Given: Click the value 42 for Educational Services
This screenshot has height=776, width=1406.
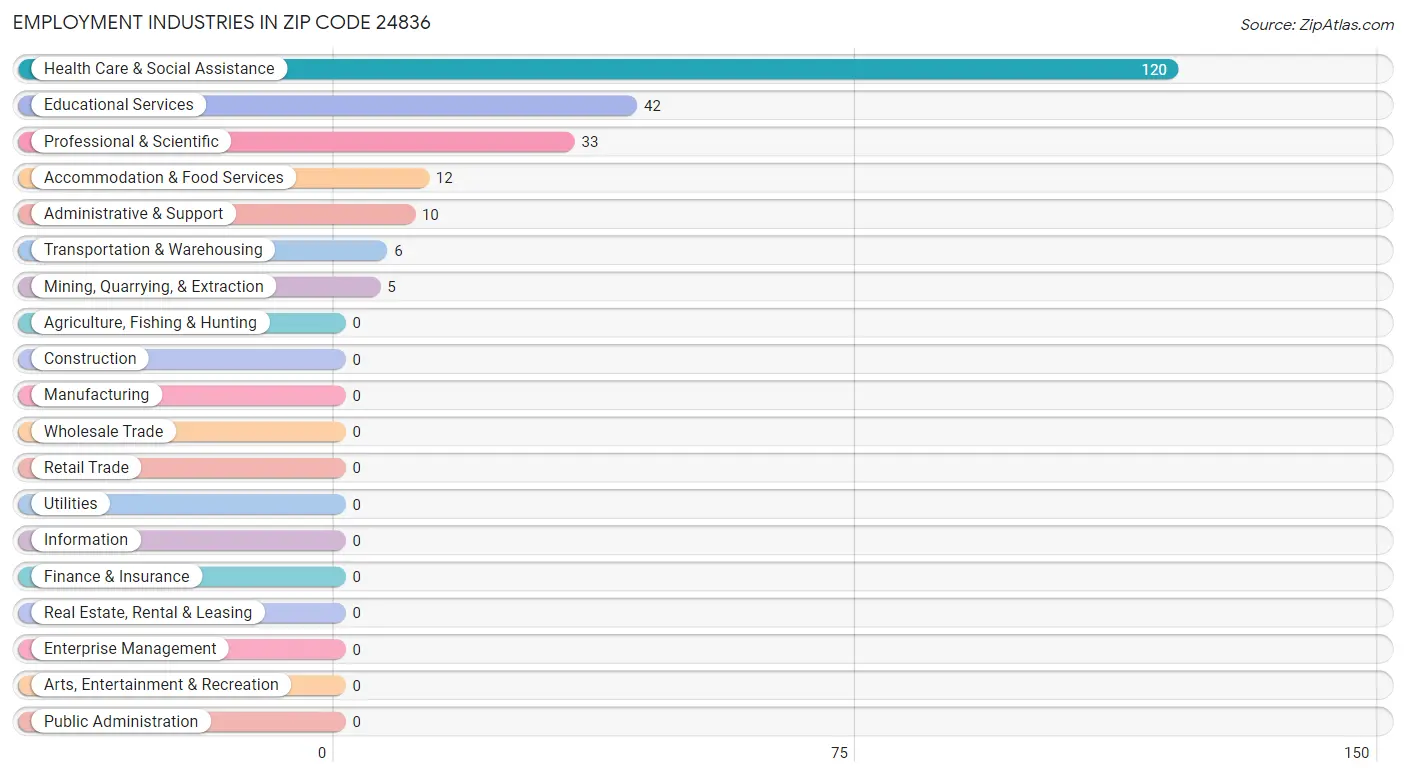Looking at the screenshot, I should pos(652,105).
